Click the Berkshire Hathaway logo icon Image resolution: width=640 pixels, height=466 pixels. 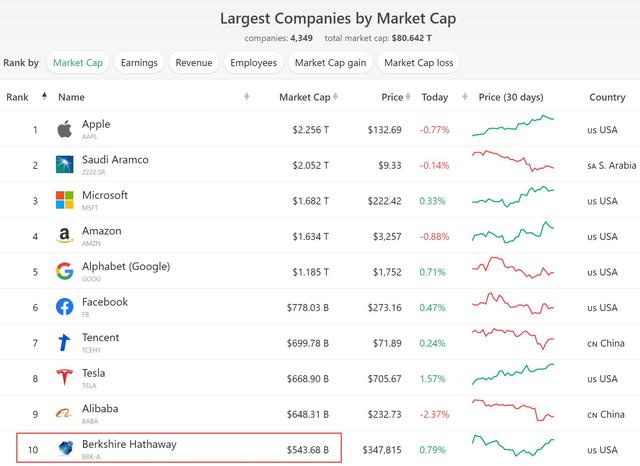point(64,449)
